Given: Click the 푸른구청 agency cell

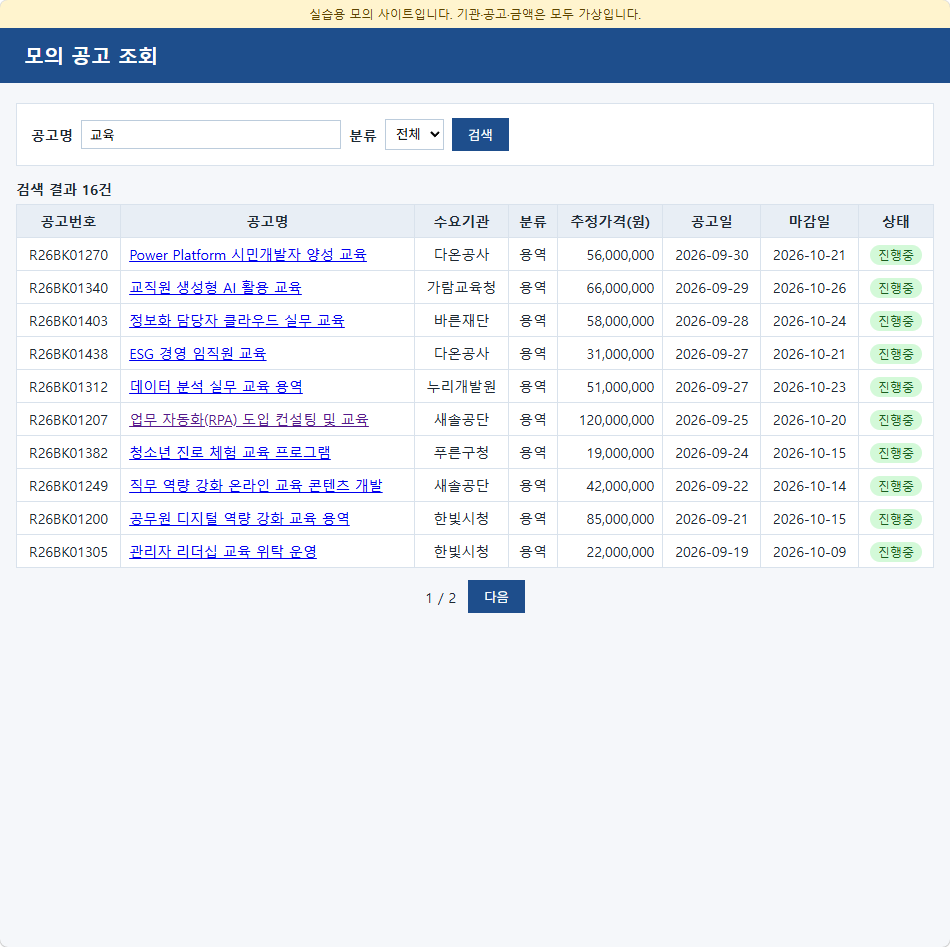Looking at the screenshot, I should [461, 453].
